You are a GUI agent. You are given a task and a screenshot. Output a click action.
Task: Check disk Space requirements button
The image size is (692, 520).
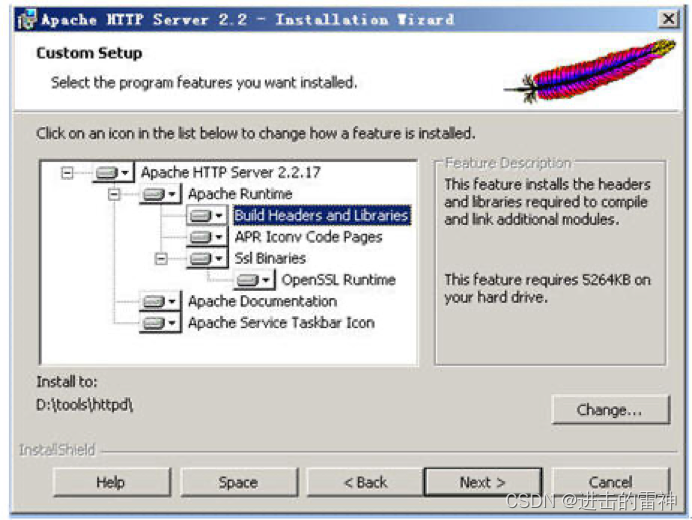coord(239,482)
